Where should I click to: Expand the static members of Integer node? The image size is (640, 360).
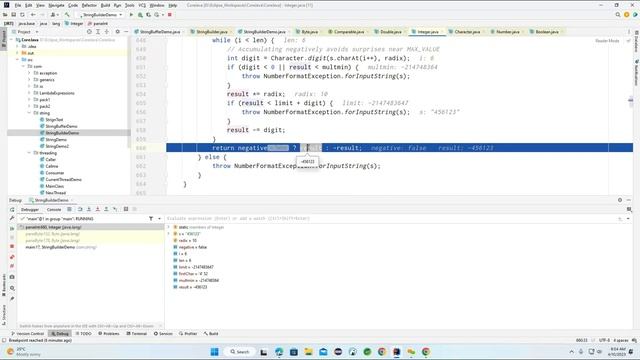tap(169, 227)
